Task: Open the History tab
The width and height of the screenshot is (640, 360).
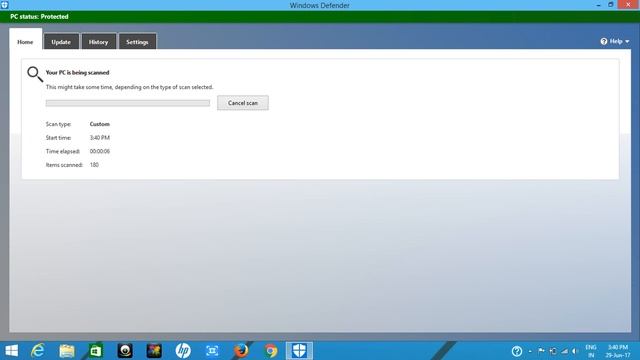Action: point(98,42)
